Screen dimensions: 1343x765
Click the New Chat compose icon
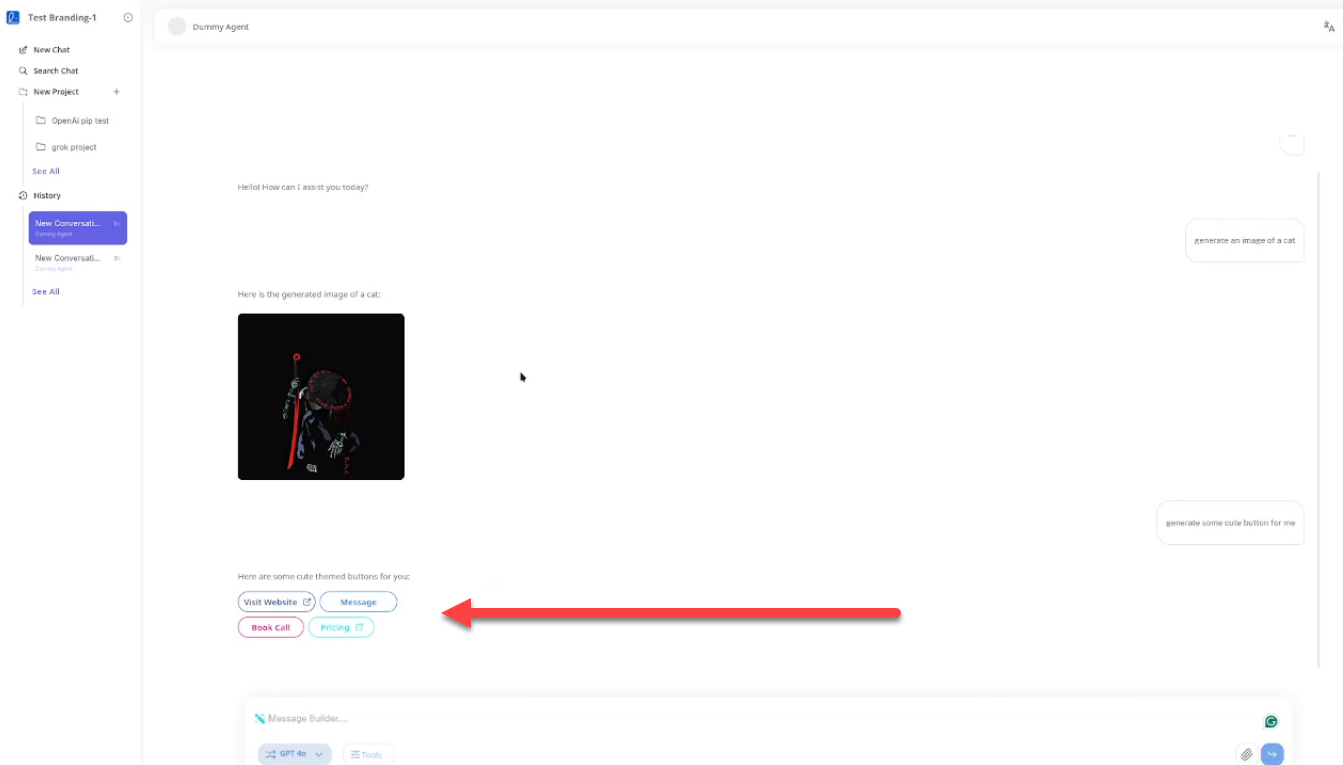[x=23, y=50]
